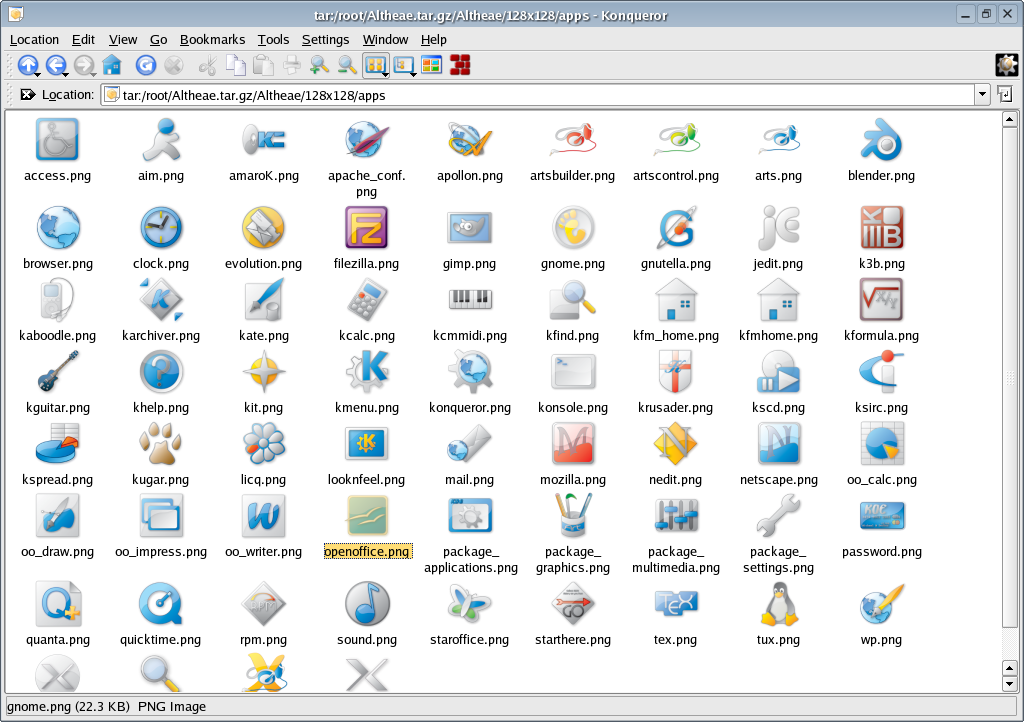This screenshot has height=722, width=1024.
Task: Click the Print toolbar icon
Action: click(292, 65)
